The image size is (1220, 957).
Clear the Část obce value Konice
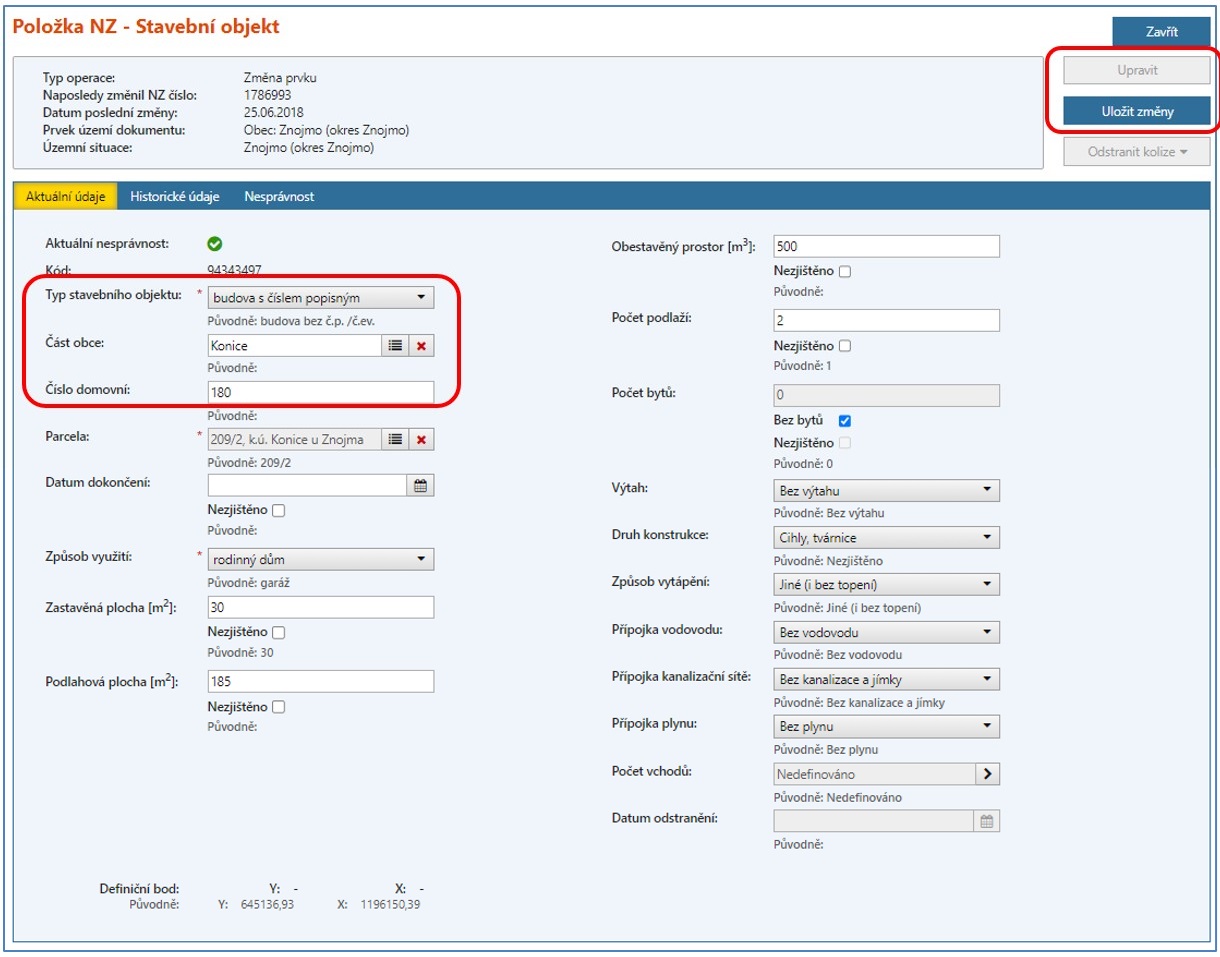tap(421, 345)
